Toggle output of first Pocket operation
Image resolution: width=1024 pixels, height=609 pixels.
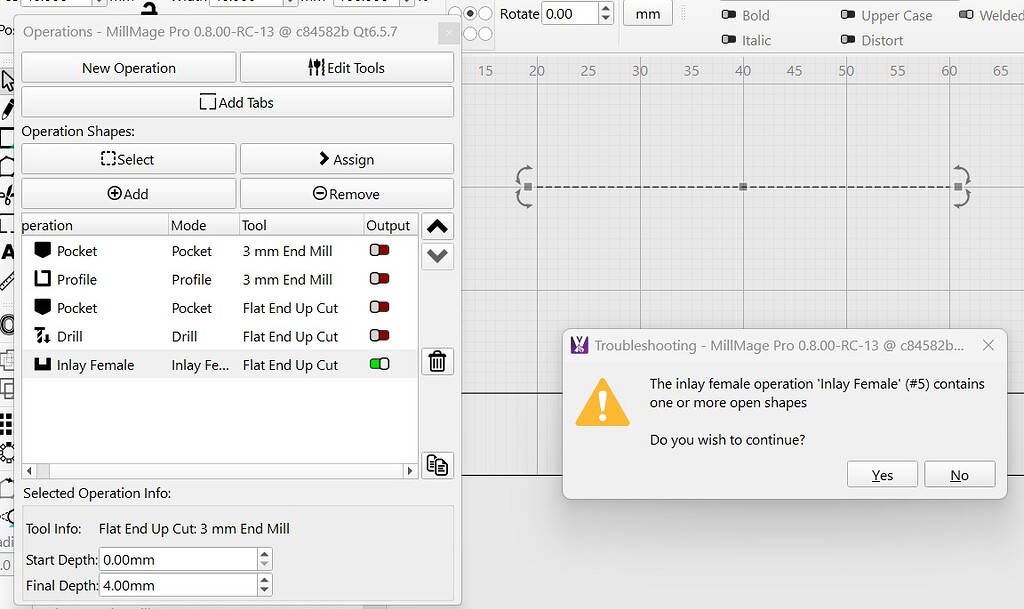pyautogui.click(x=379, y=250)
